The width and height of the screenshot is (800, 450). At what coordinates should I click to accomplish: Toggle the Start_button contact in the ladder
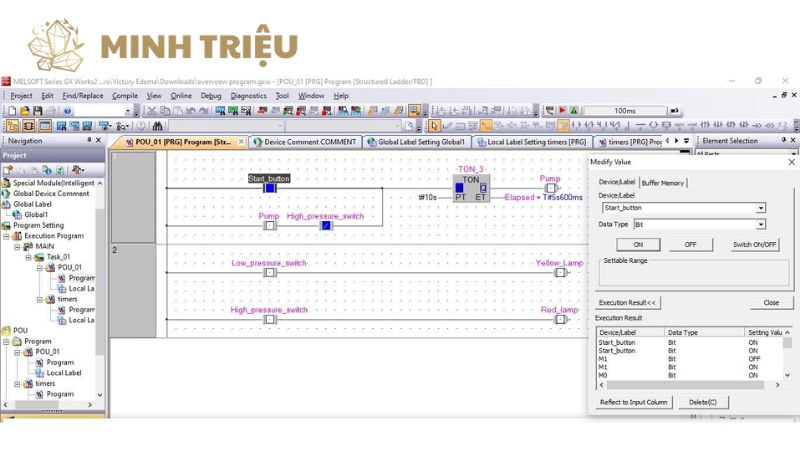coord(269,187)
